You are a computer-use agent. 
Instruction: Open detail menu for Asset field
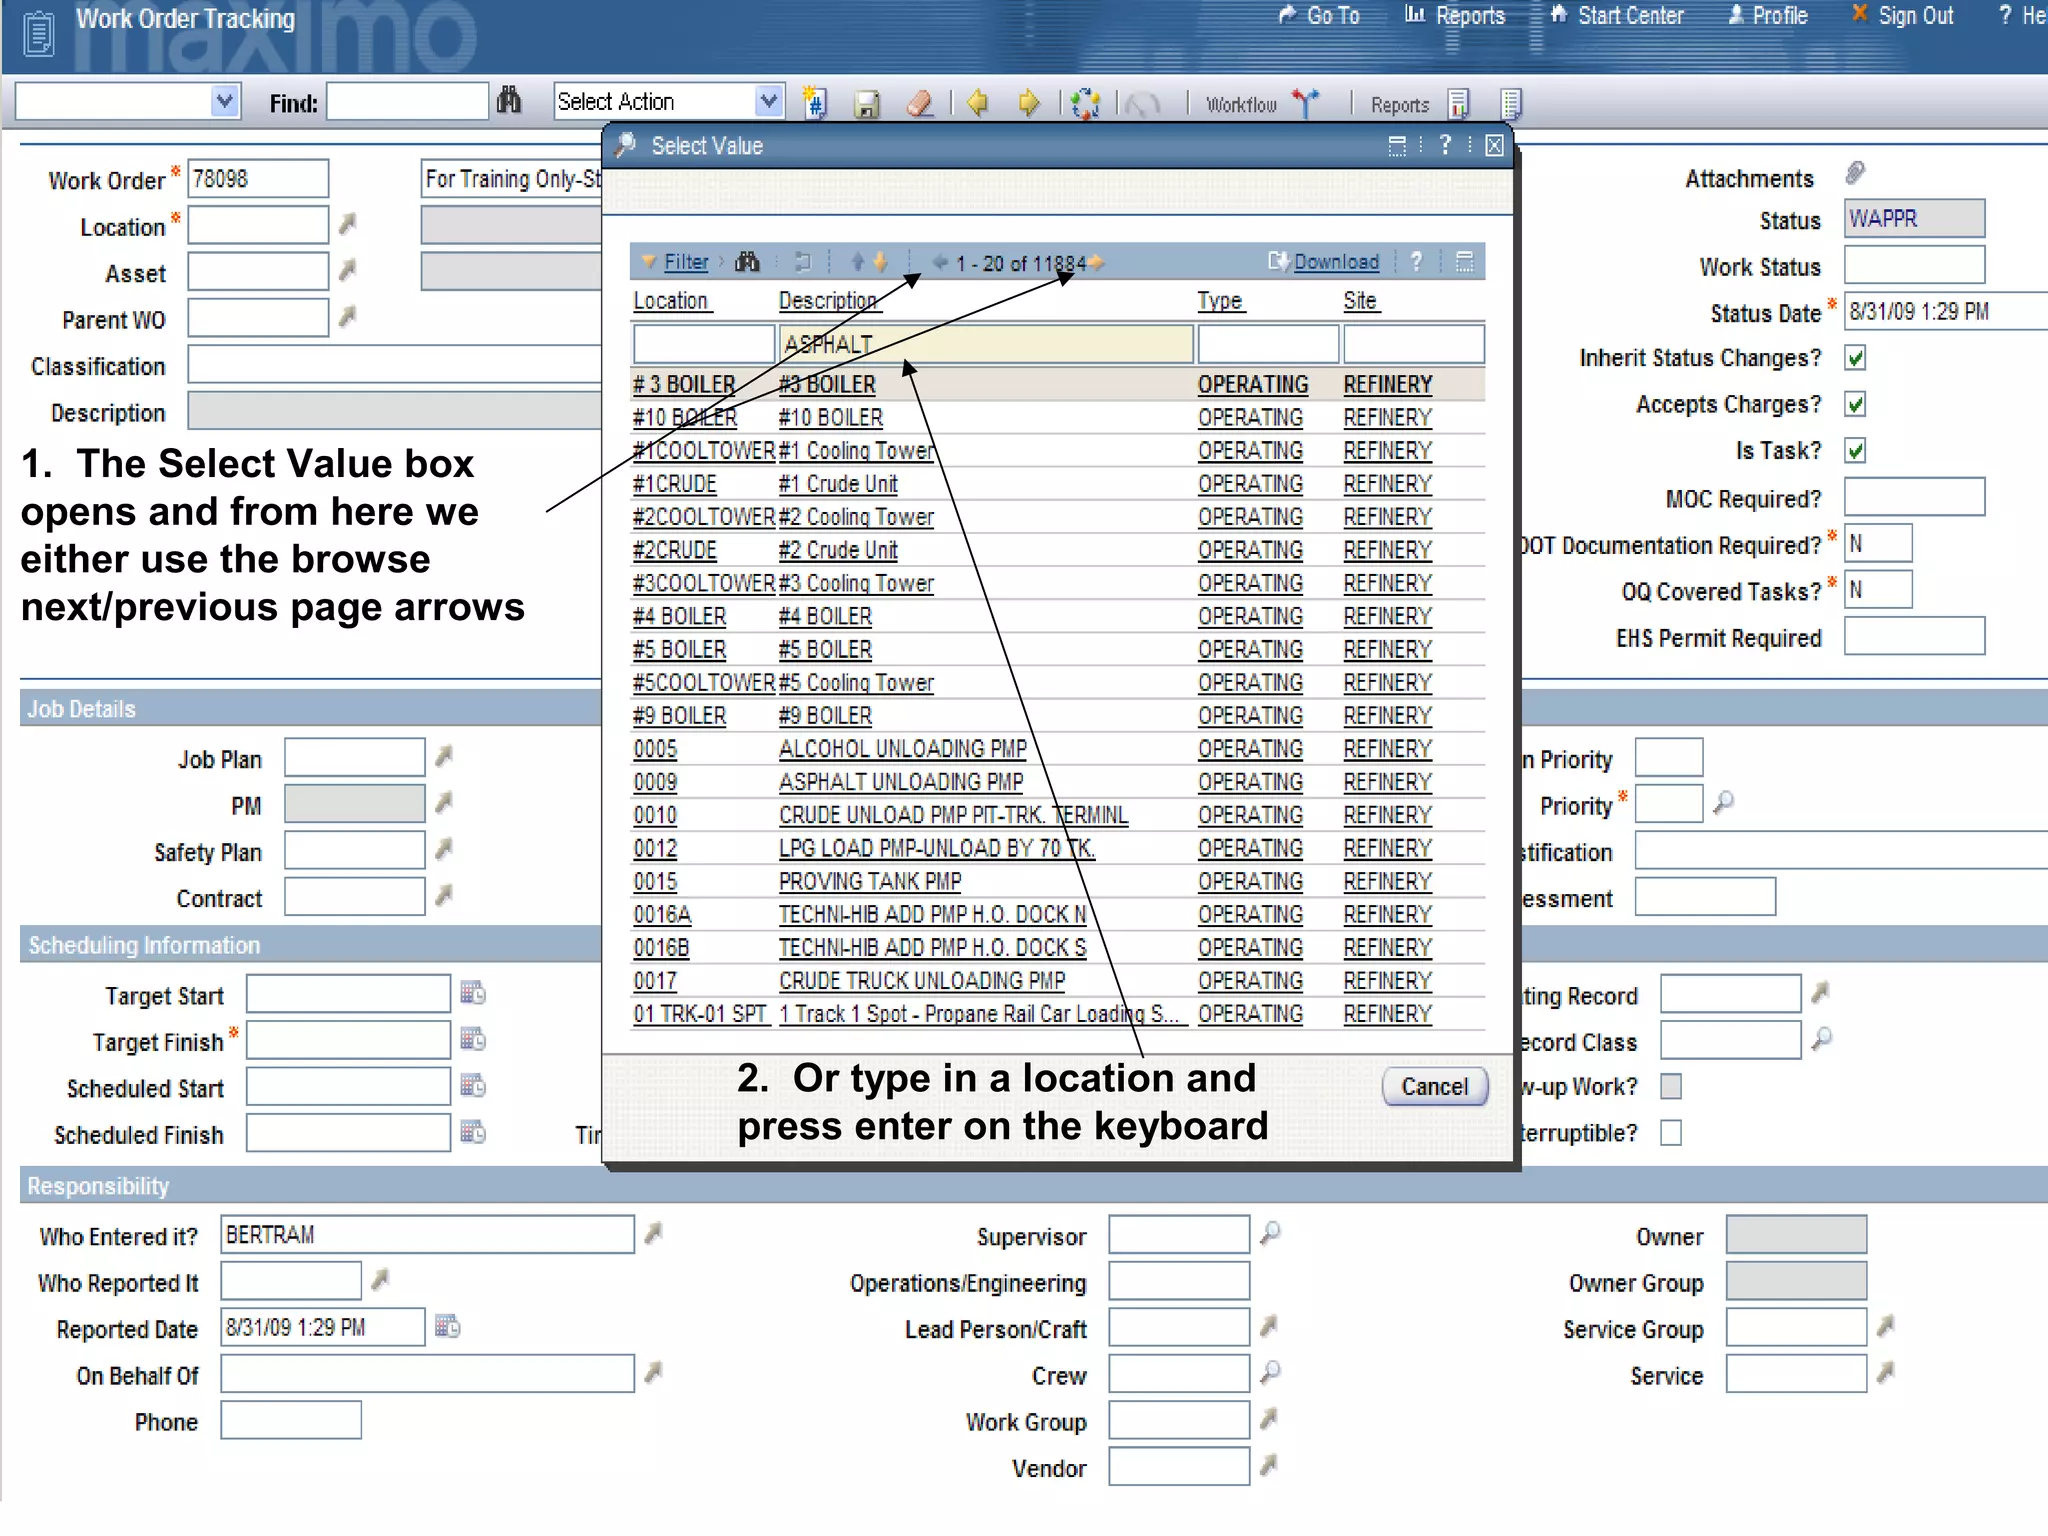point(347,270)
